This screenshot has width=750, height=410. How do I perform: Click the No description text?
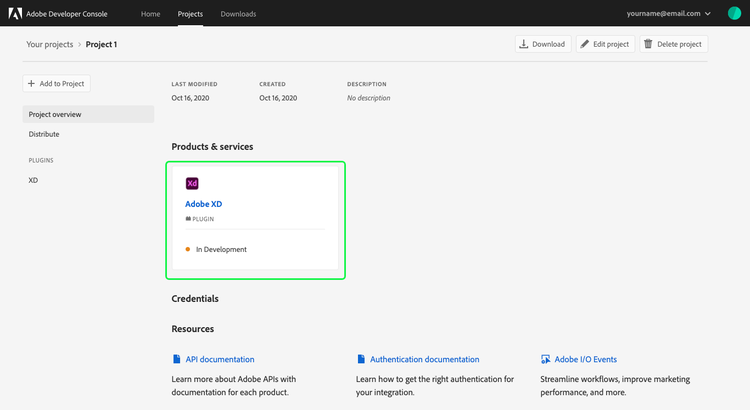[x=368, y=98]
